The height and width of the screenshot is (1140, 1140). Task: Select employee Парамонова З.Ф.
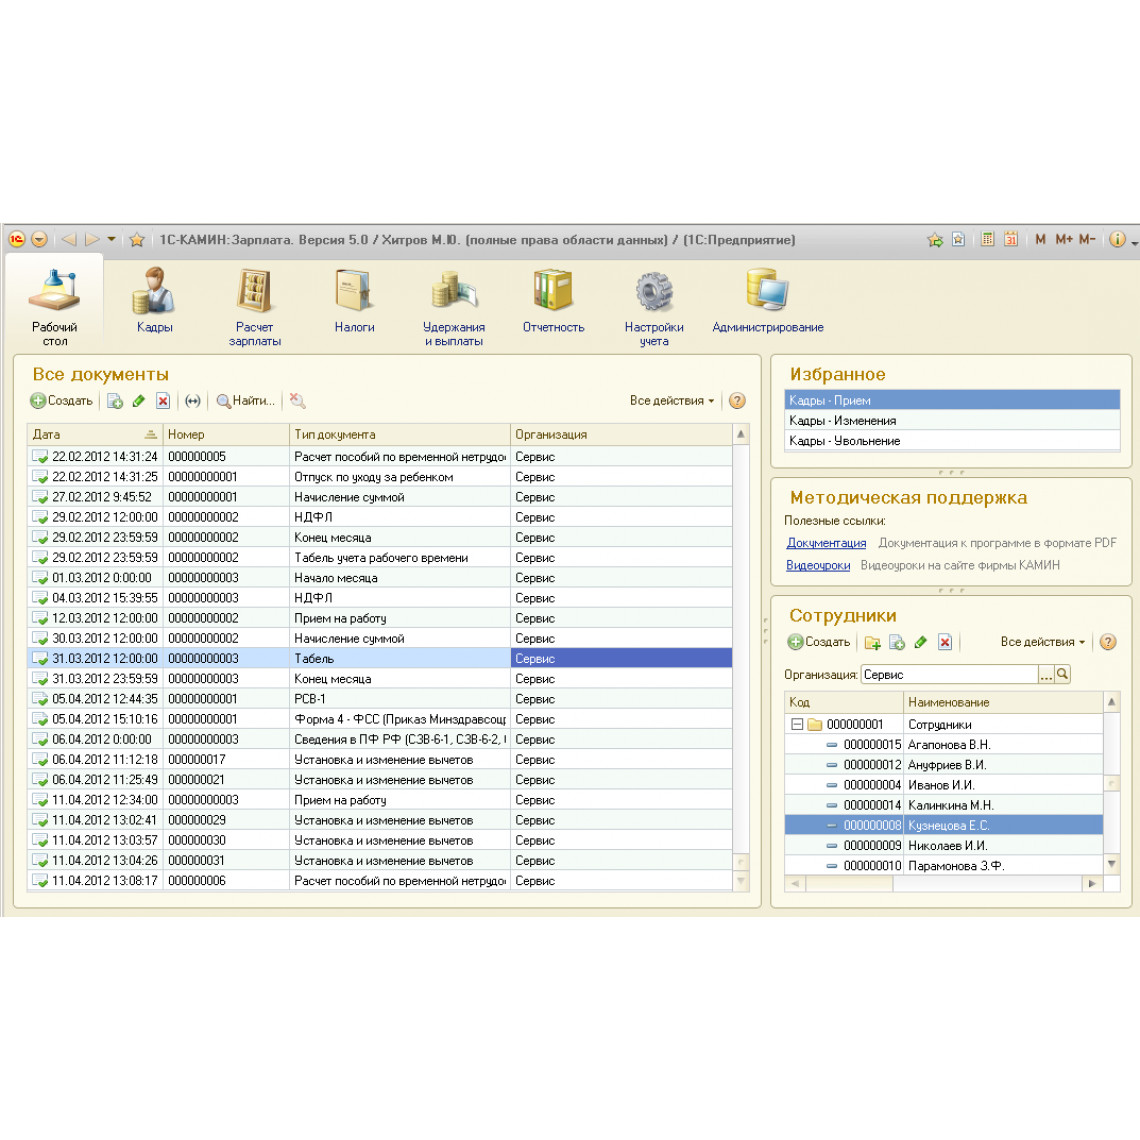pyautogui.click(x=944, y=866)
